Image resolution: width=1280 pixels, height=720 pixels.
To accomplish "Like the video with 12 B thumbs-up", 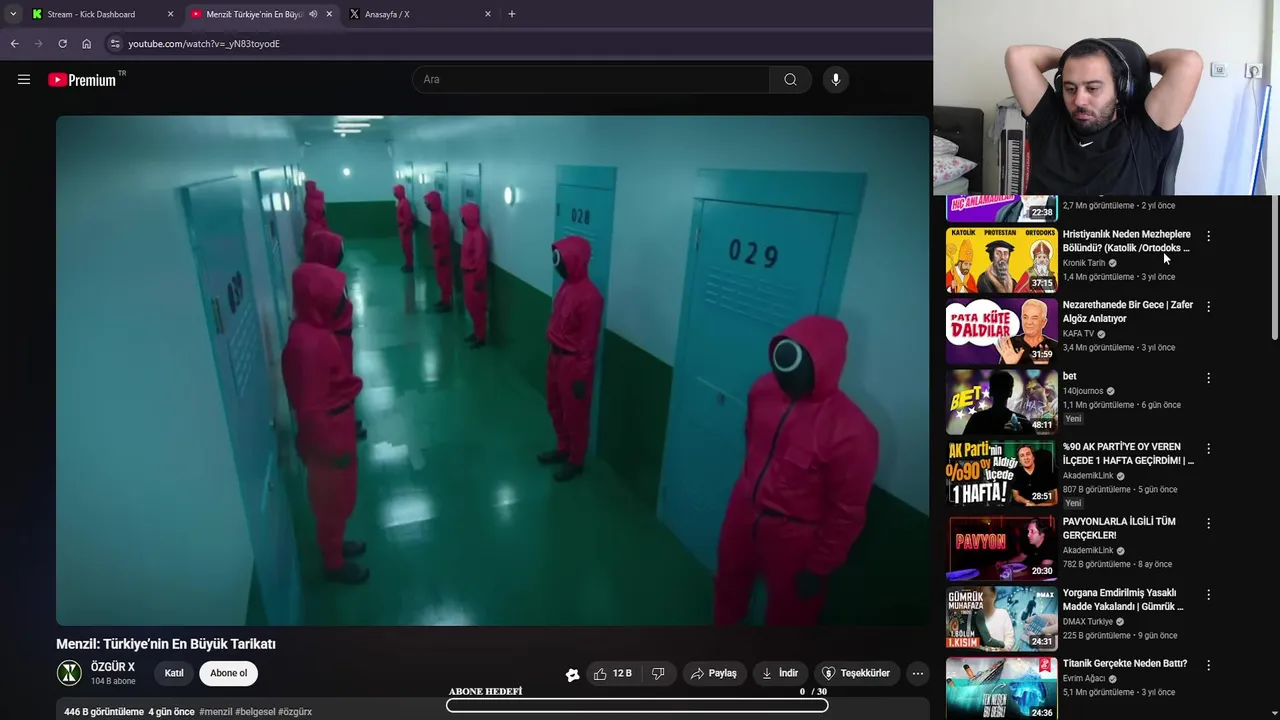I will 611,673.
